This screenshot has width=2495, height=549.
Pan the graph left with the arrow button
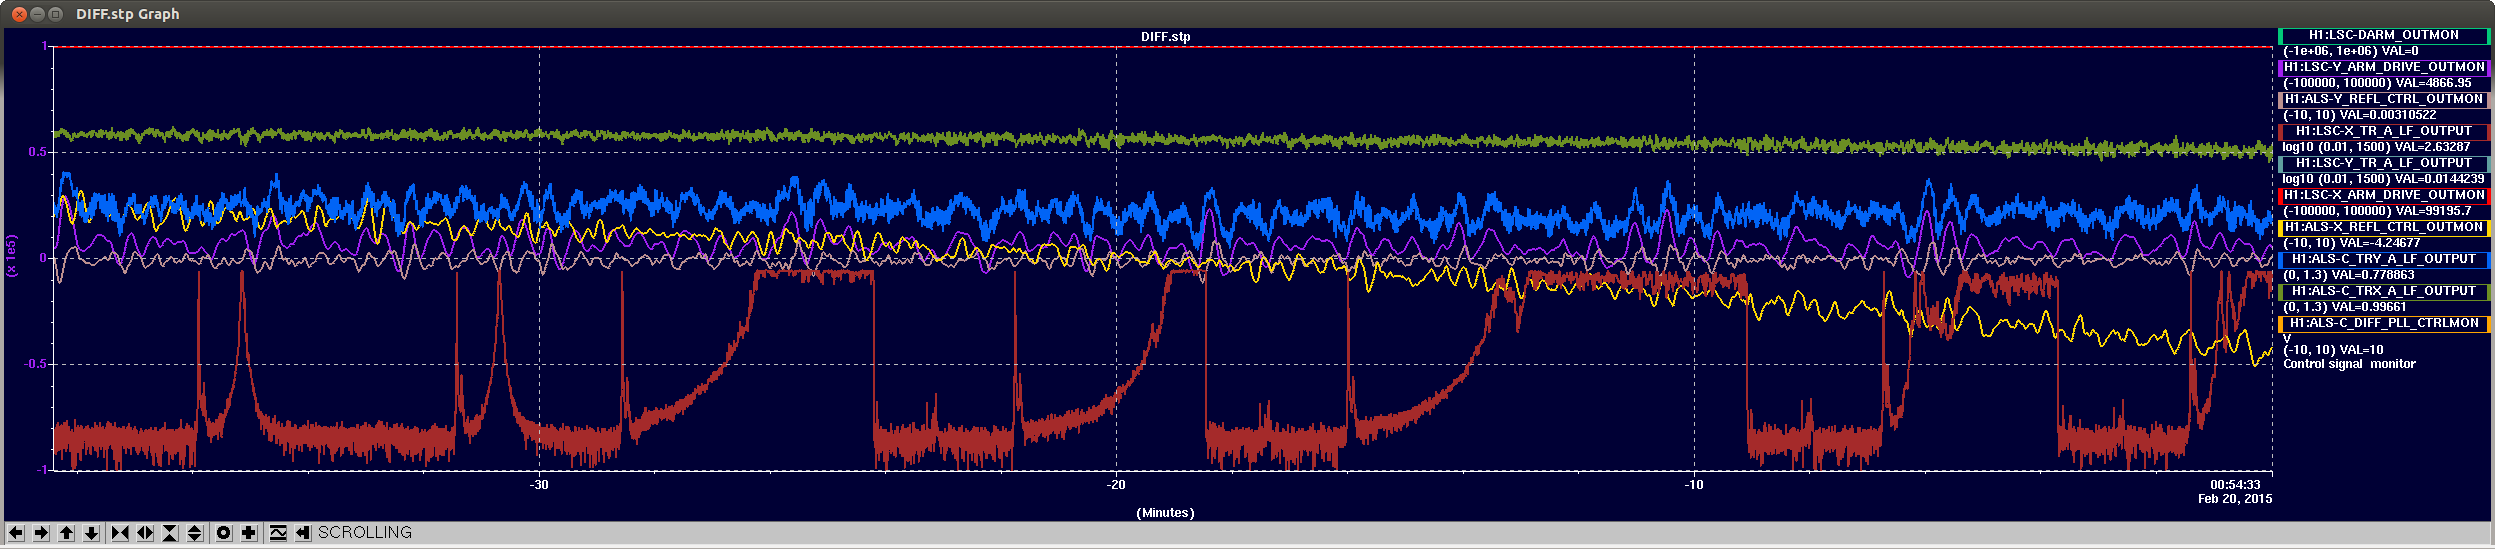[x=16, y=533]
